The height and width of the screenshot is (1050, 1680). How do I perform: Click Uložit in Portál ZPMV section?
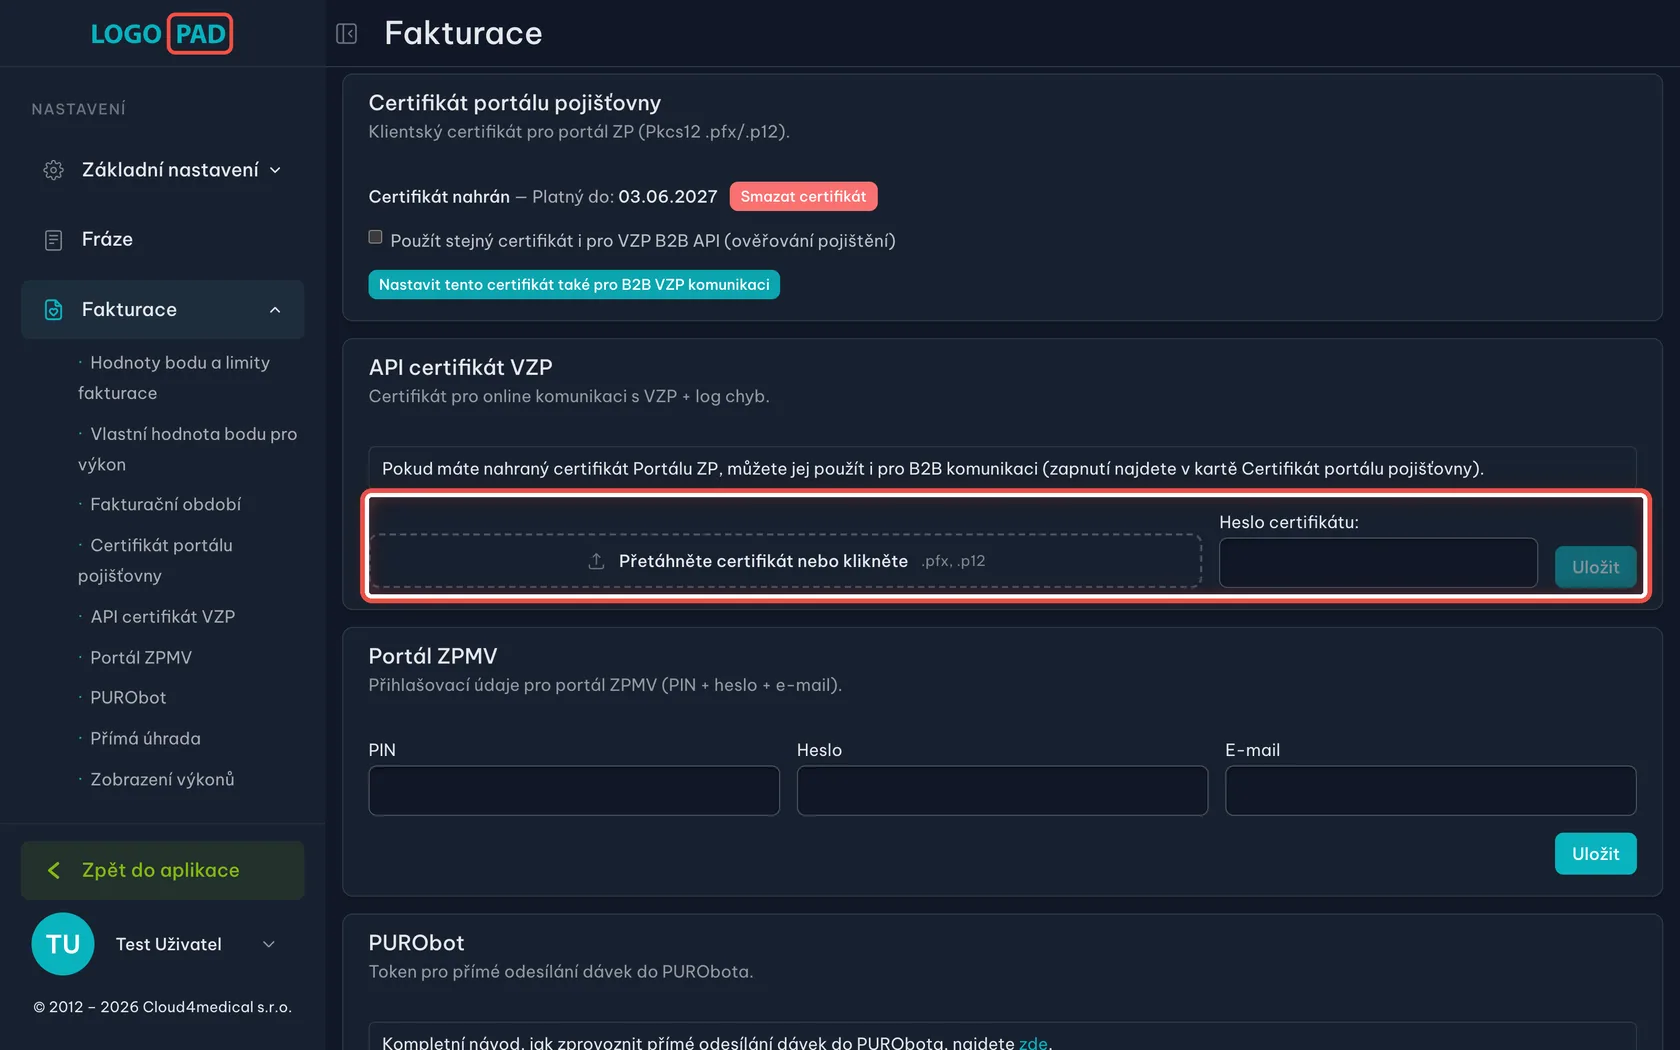tap(1595, 854)
